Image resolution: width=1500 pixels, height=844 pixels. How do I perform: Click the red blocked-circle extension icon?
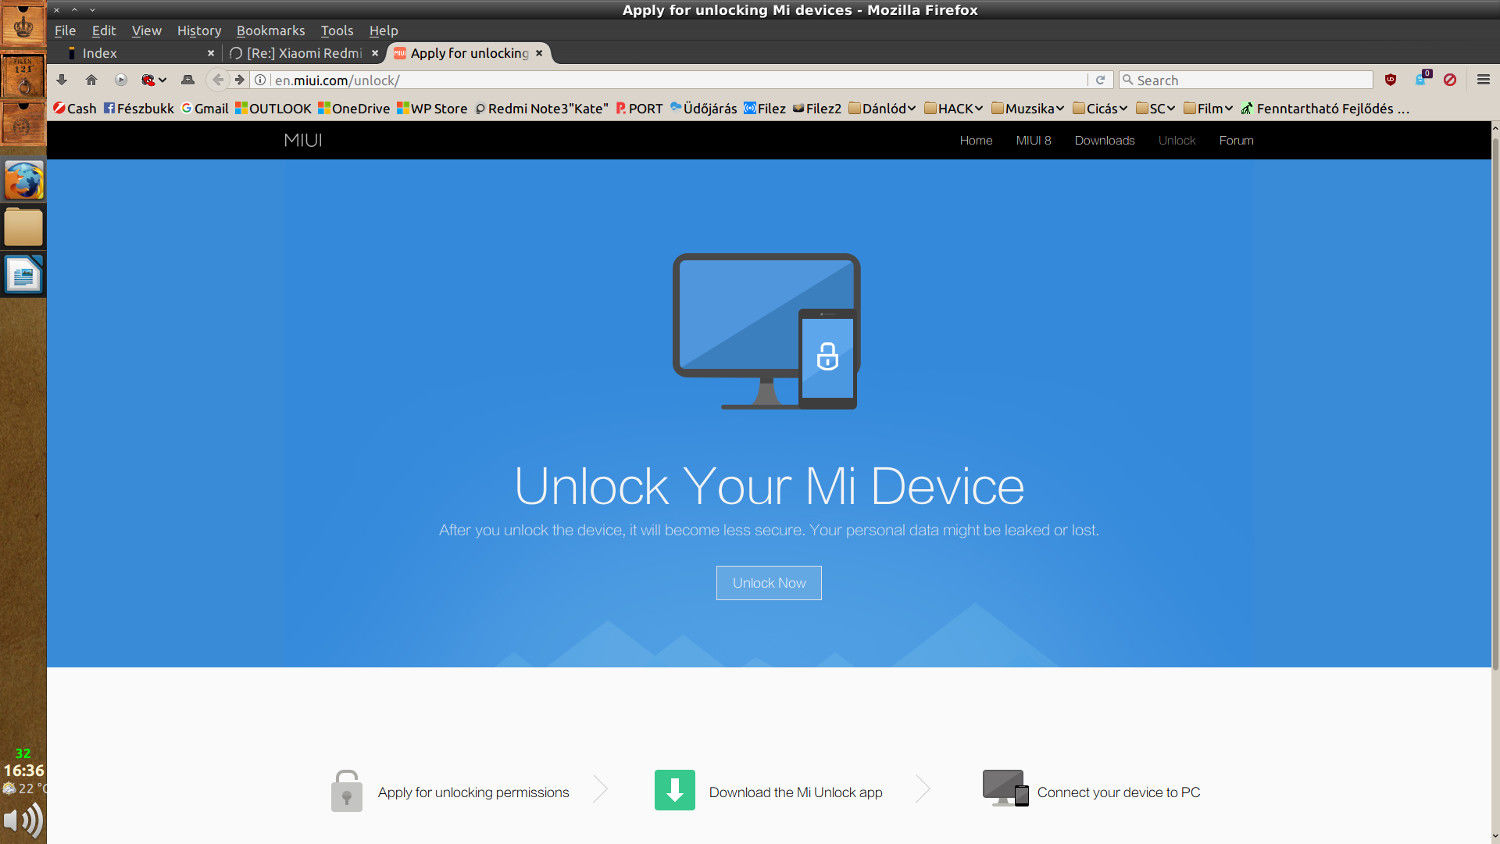[1450, 80]
